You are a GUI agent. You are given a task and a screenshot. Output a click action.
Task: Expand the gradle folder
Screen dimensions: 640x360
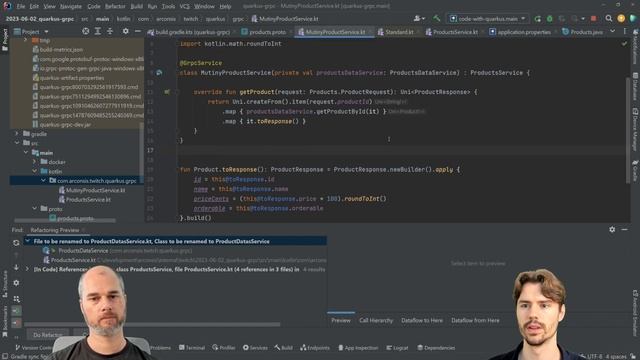point(17,133)
